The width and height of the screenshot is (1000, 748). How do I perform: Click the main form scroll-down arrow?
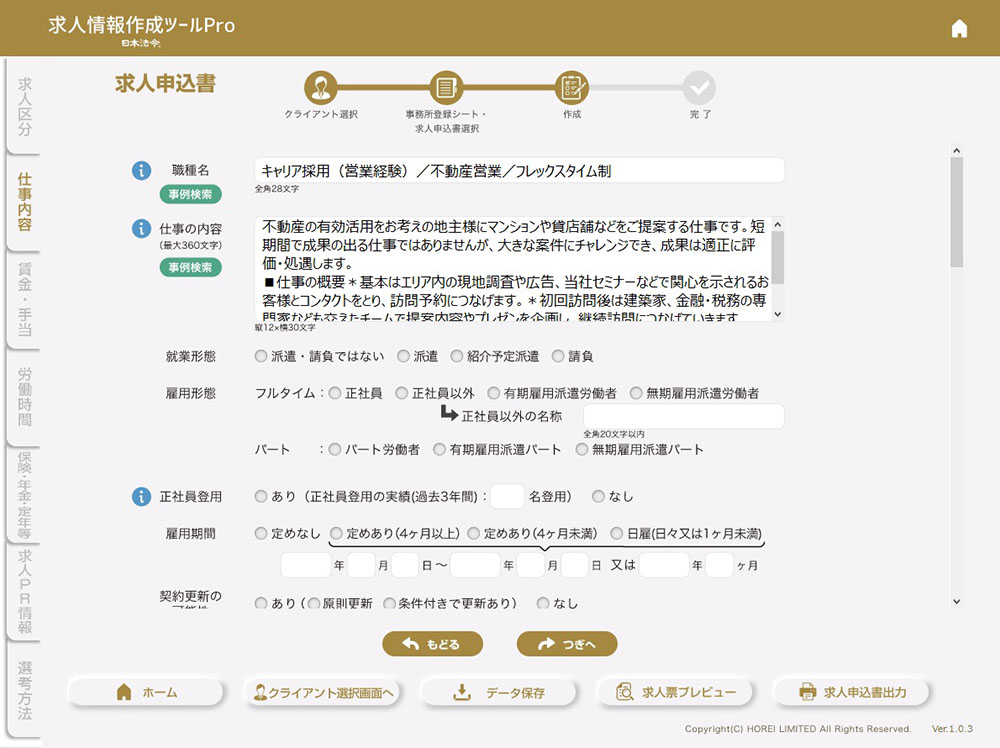point(956,601)
